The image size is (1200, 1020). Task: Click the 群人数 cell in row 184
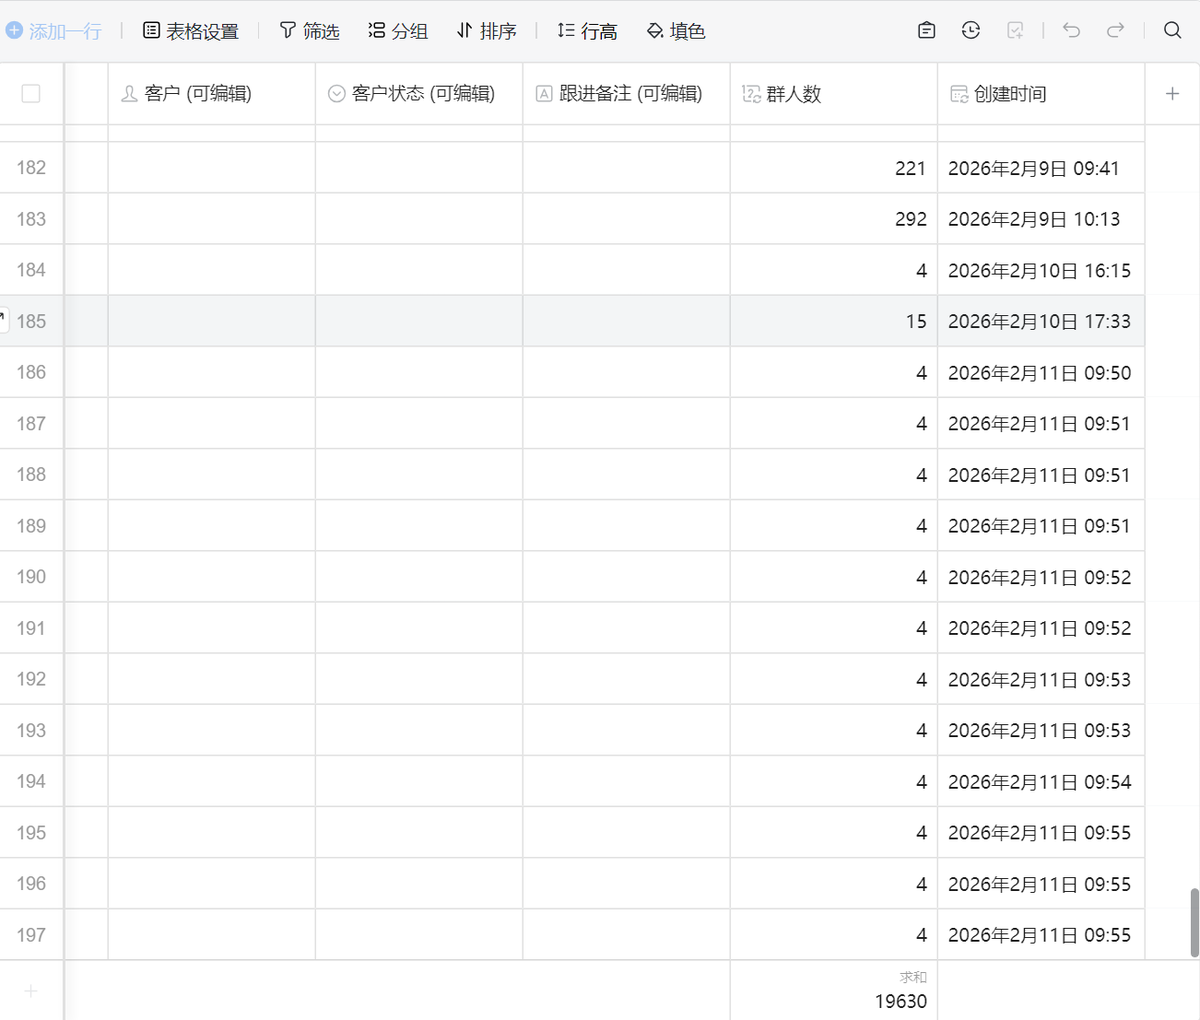[834, 270]
